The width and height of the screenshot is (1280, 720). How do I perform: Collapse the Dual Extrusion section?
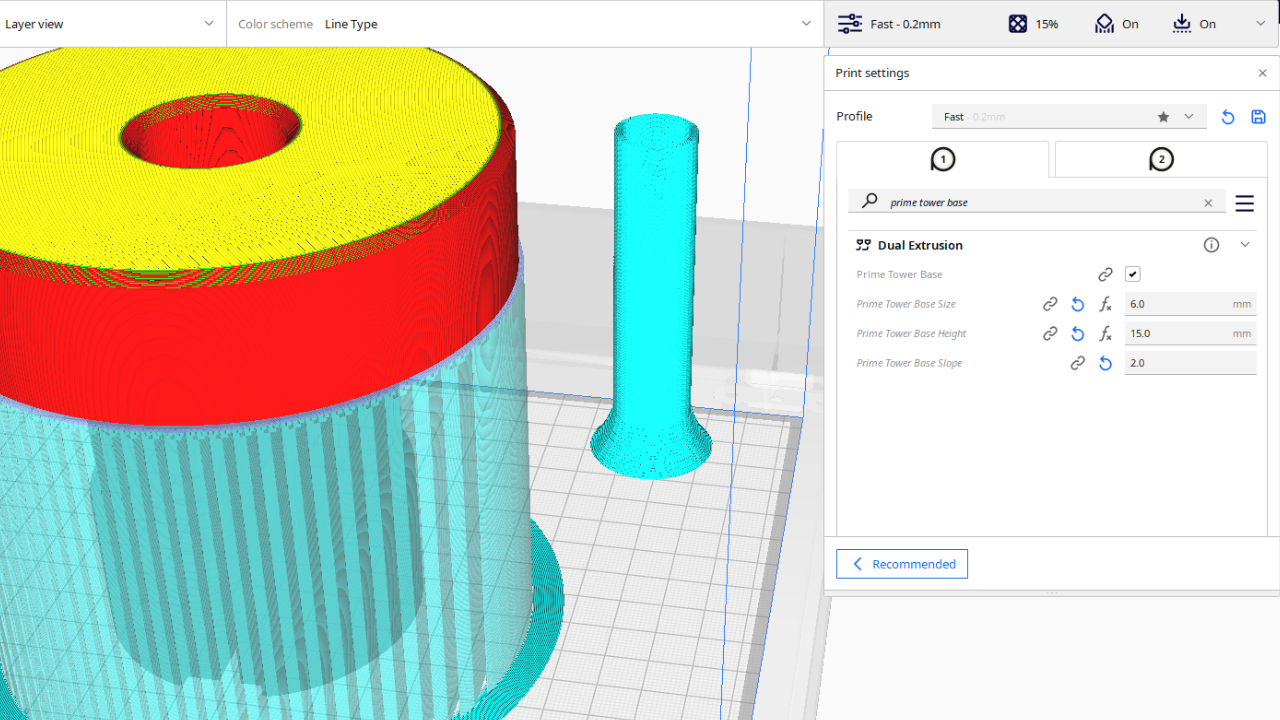coord(1245,245)
